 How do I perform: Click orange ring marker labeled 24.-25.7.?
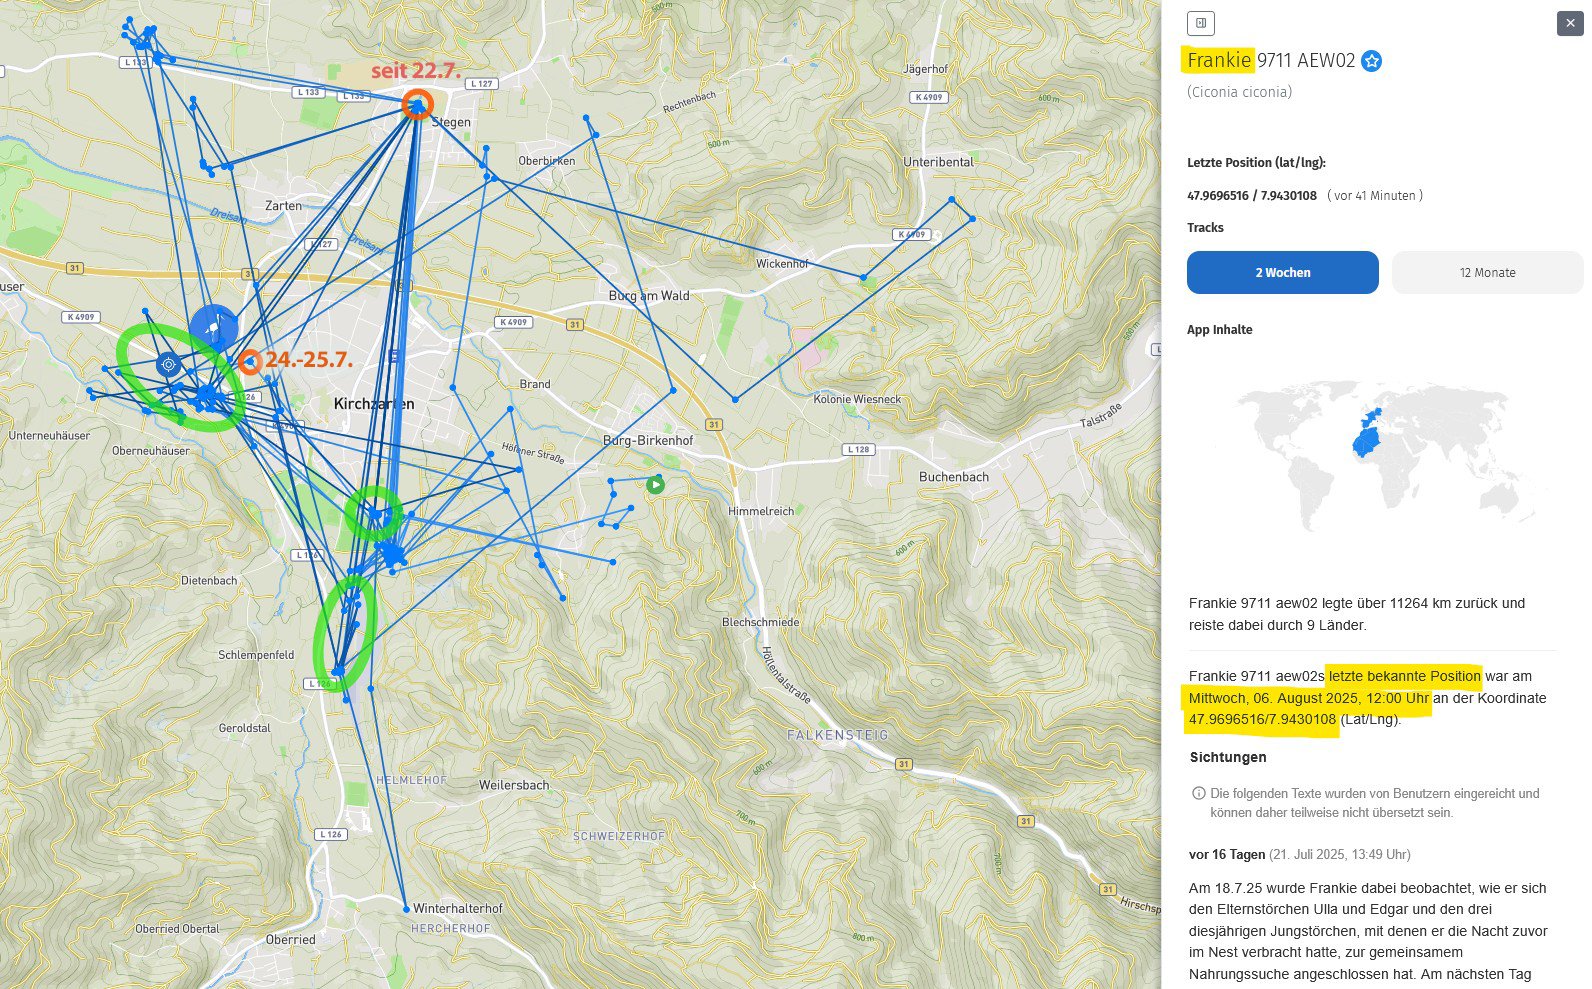coord(250,362)
